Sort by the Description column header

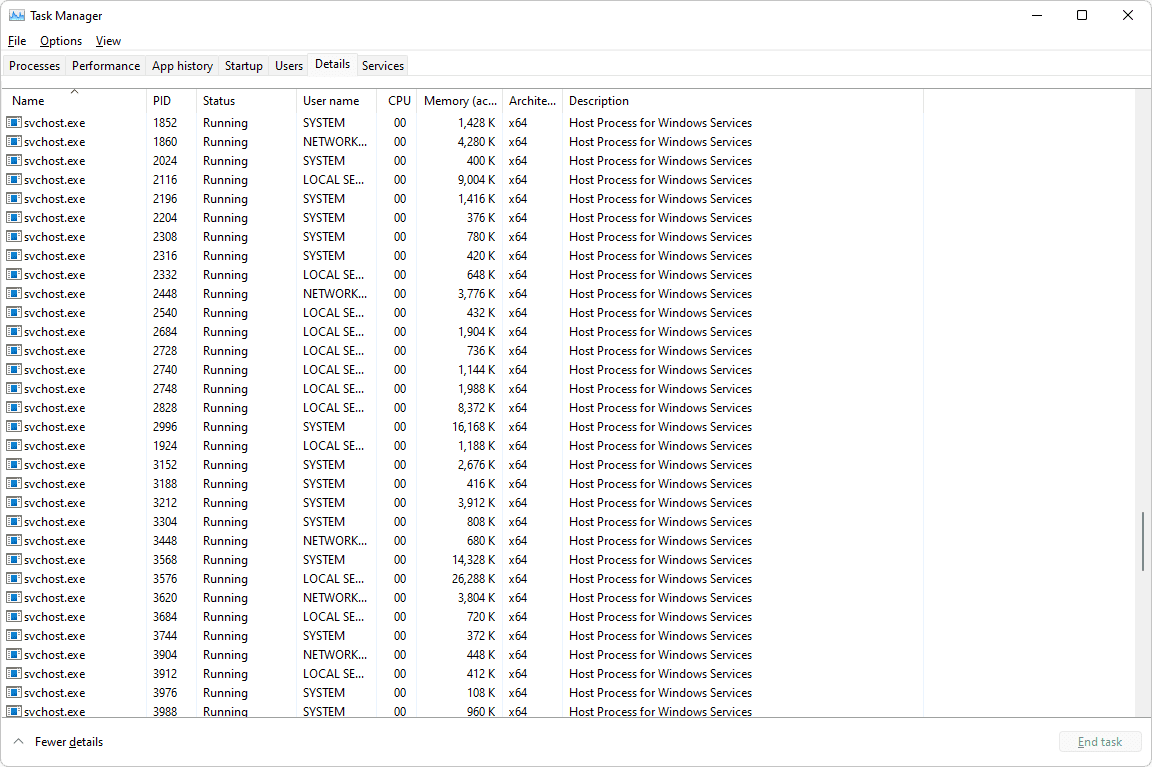coord(743,101)
